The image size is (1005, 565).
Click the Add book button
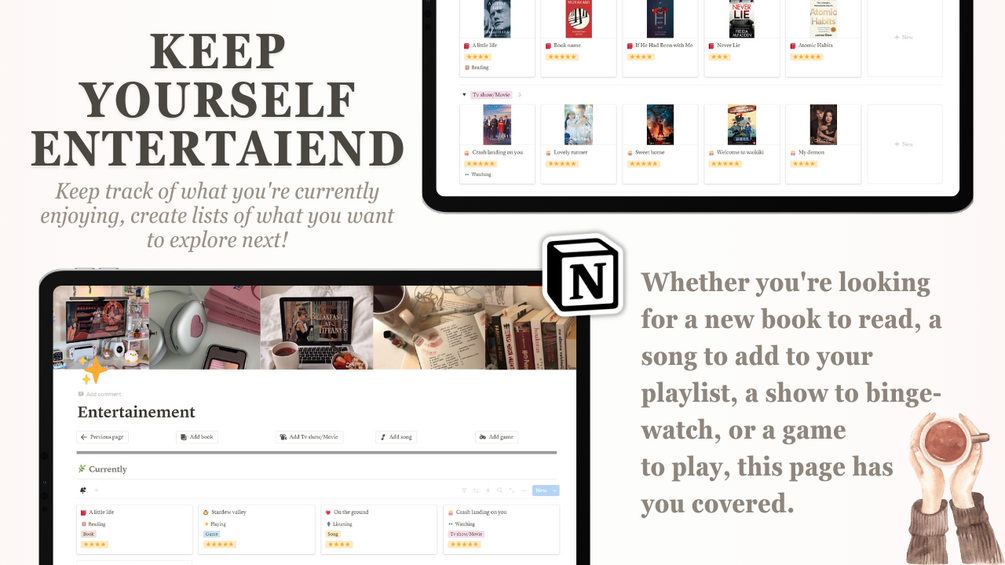pos(197,437)
